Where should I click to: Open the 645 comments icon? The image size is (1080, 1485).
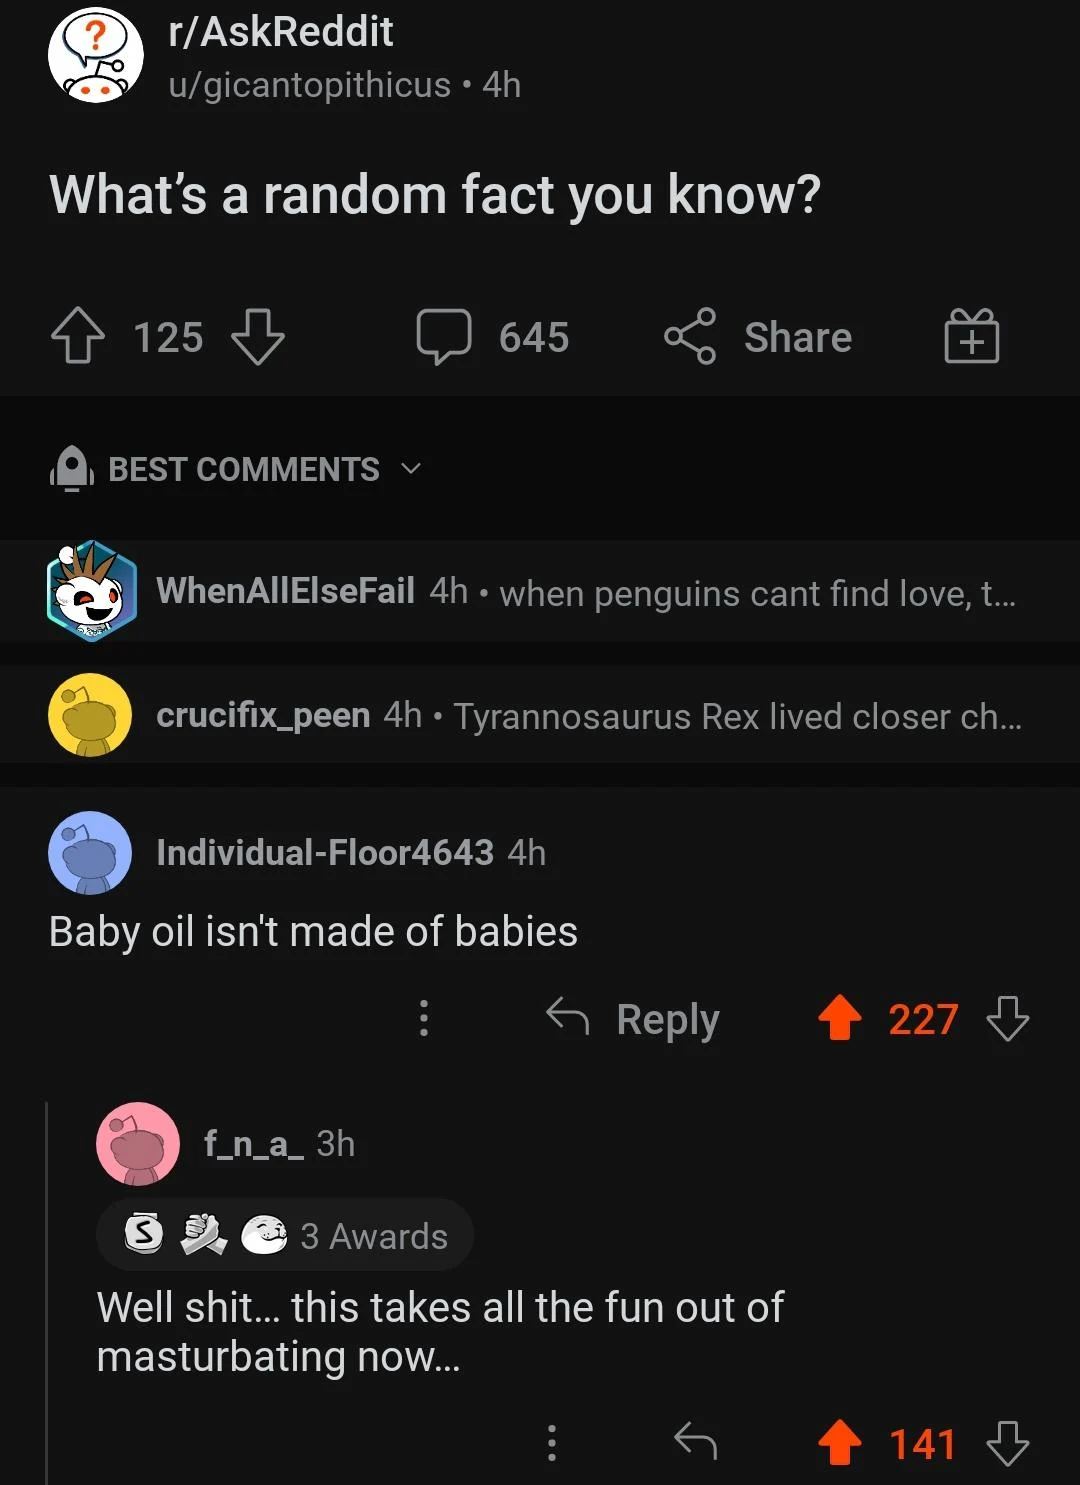444,336
